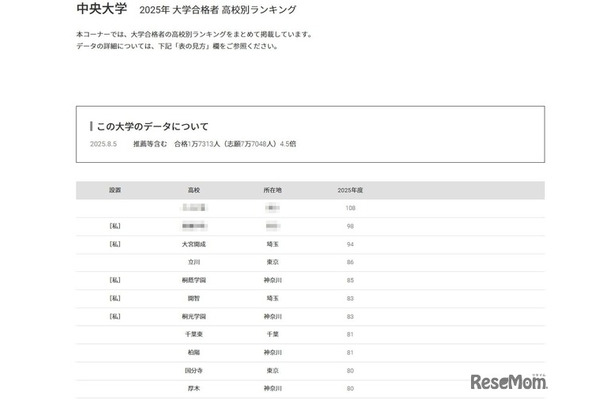Click the [私] tag in the 桐蔭学園 row
The width and height of the screenshot is (610, 400).
pos(115,280)
